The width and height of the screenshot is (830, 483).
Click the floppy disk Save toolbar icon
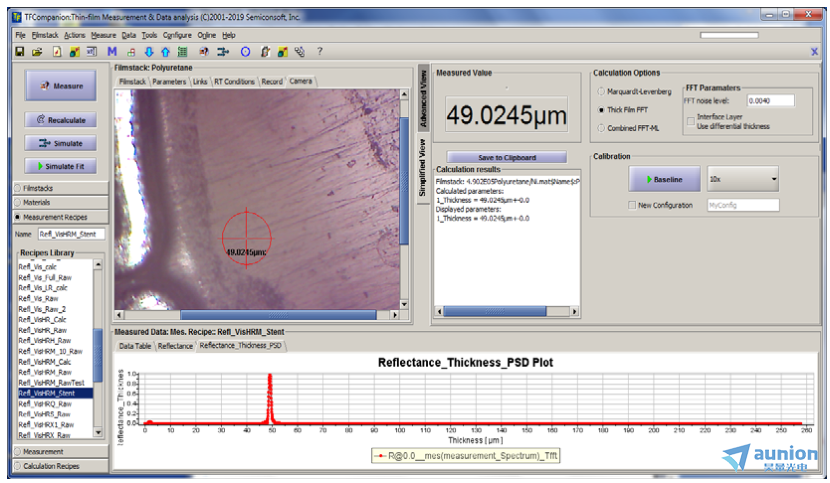[x=20, y=52]
